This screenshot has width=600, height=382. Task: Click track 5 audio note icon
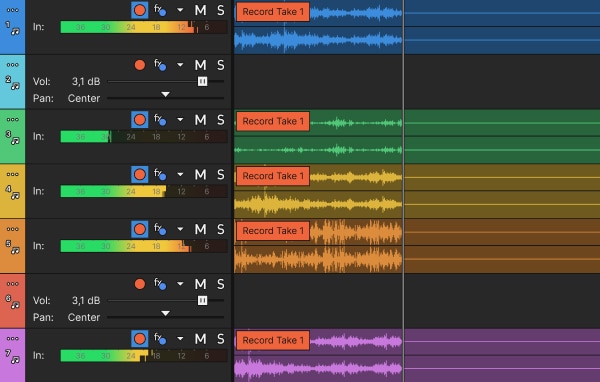[15, 250]
